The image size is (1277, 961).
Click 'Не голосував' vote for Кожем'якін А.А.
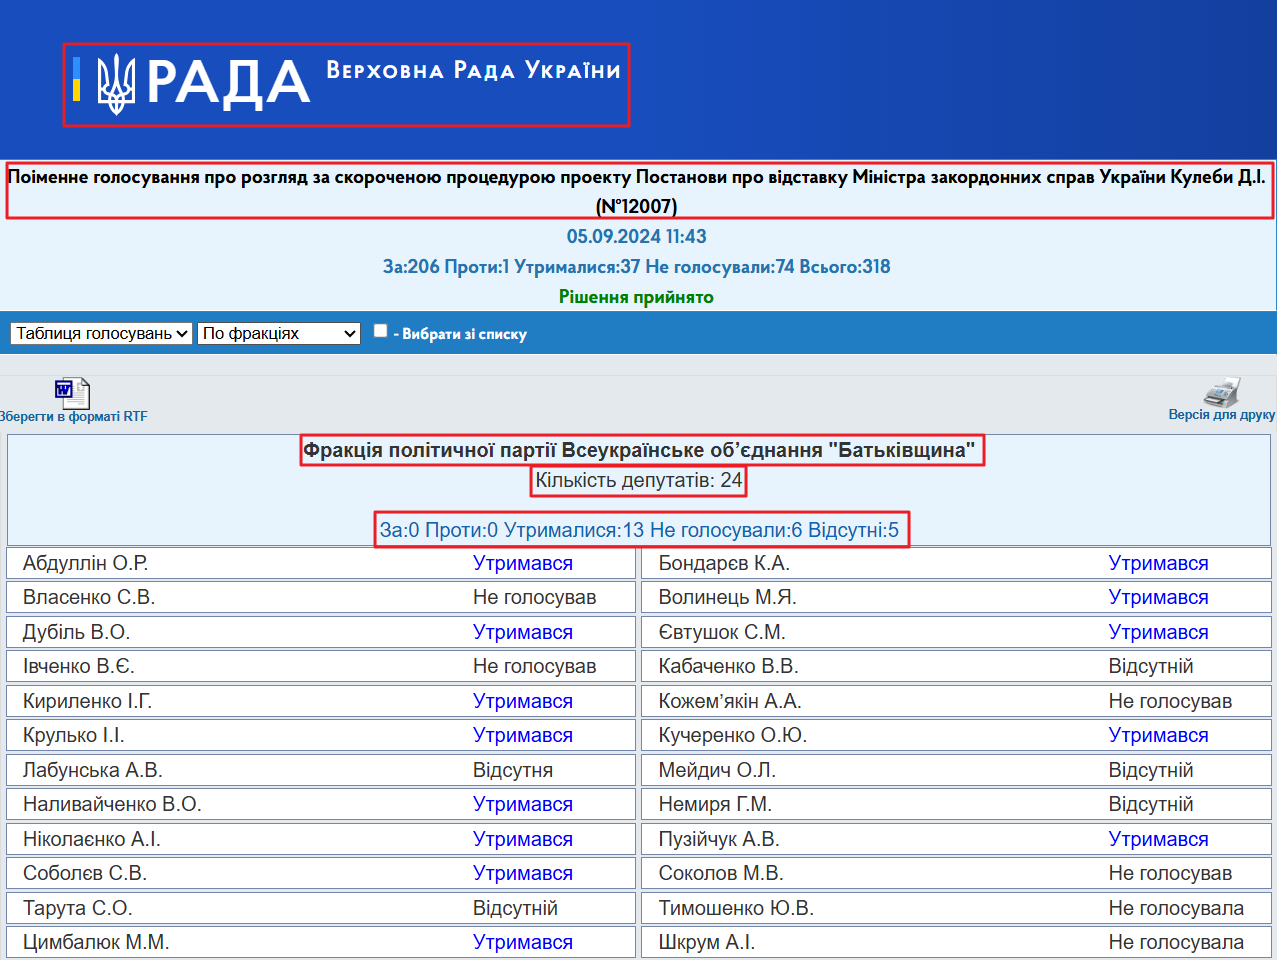pyautogui.click(x=1170, y=701)
